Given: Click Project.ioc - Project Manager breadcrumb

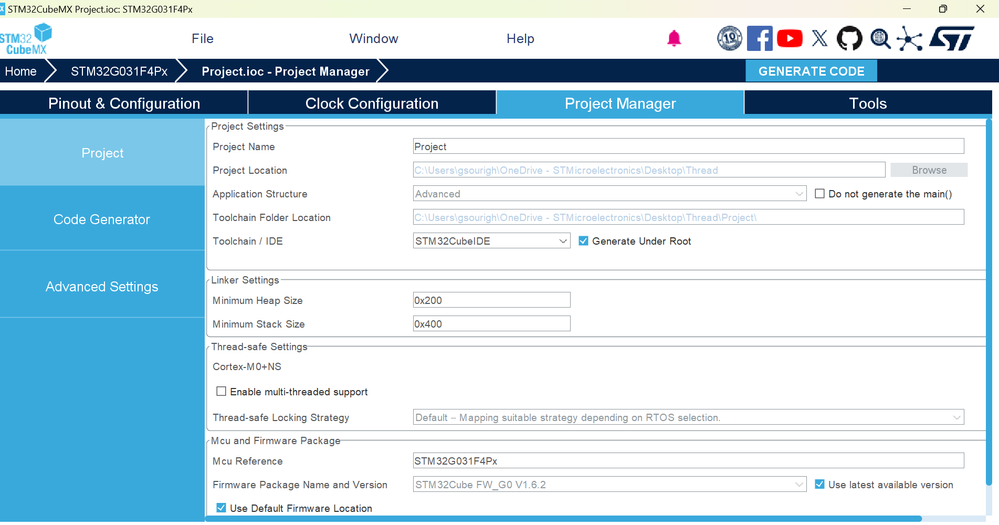Looking at the screenshot, I should point(285,71).
